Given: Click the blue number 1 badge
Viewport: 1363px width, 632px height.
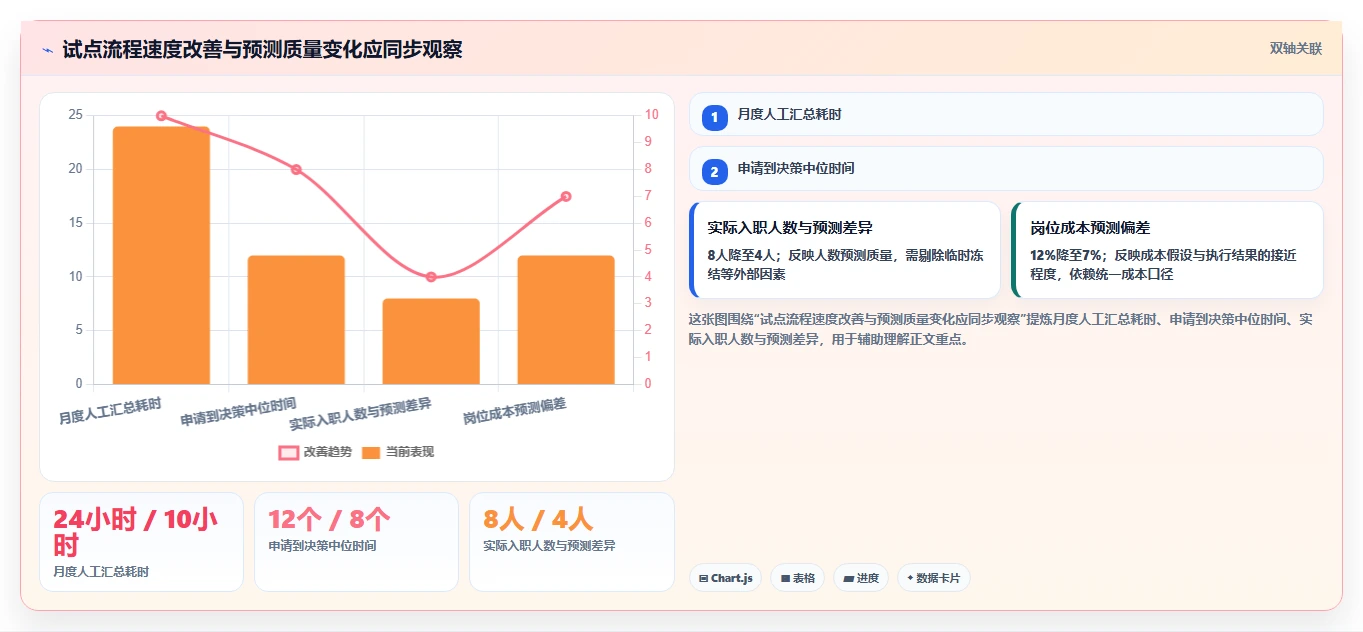Looking at the screenshot, I should click(x=714, y=118).
